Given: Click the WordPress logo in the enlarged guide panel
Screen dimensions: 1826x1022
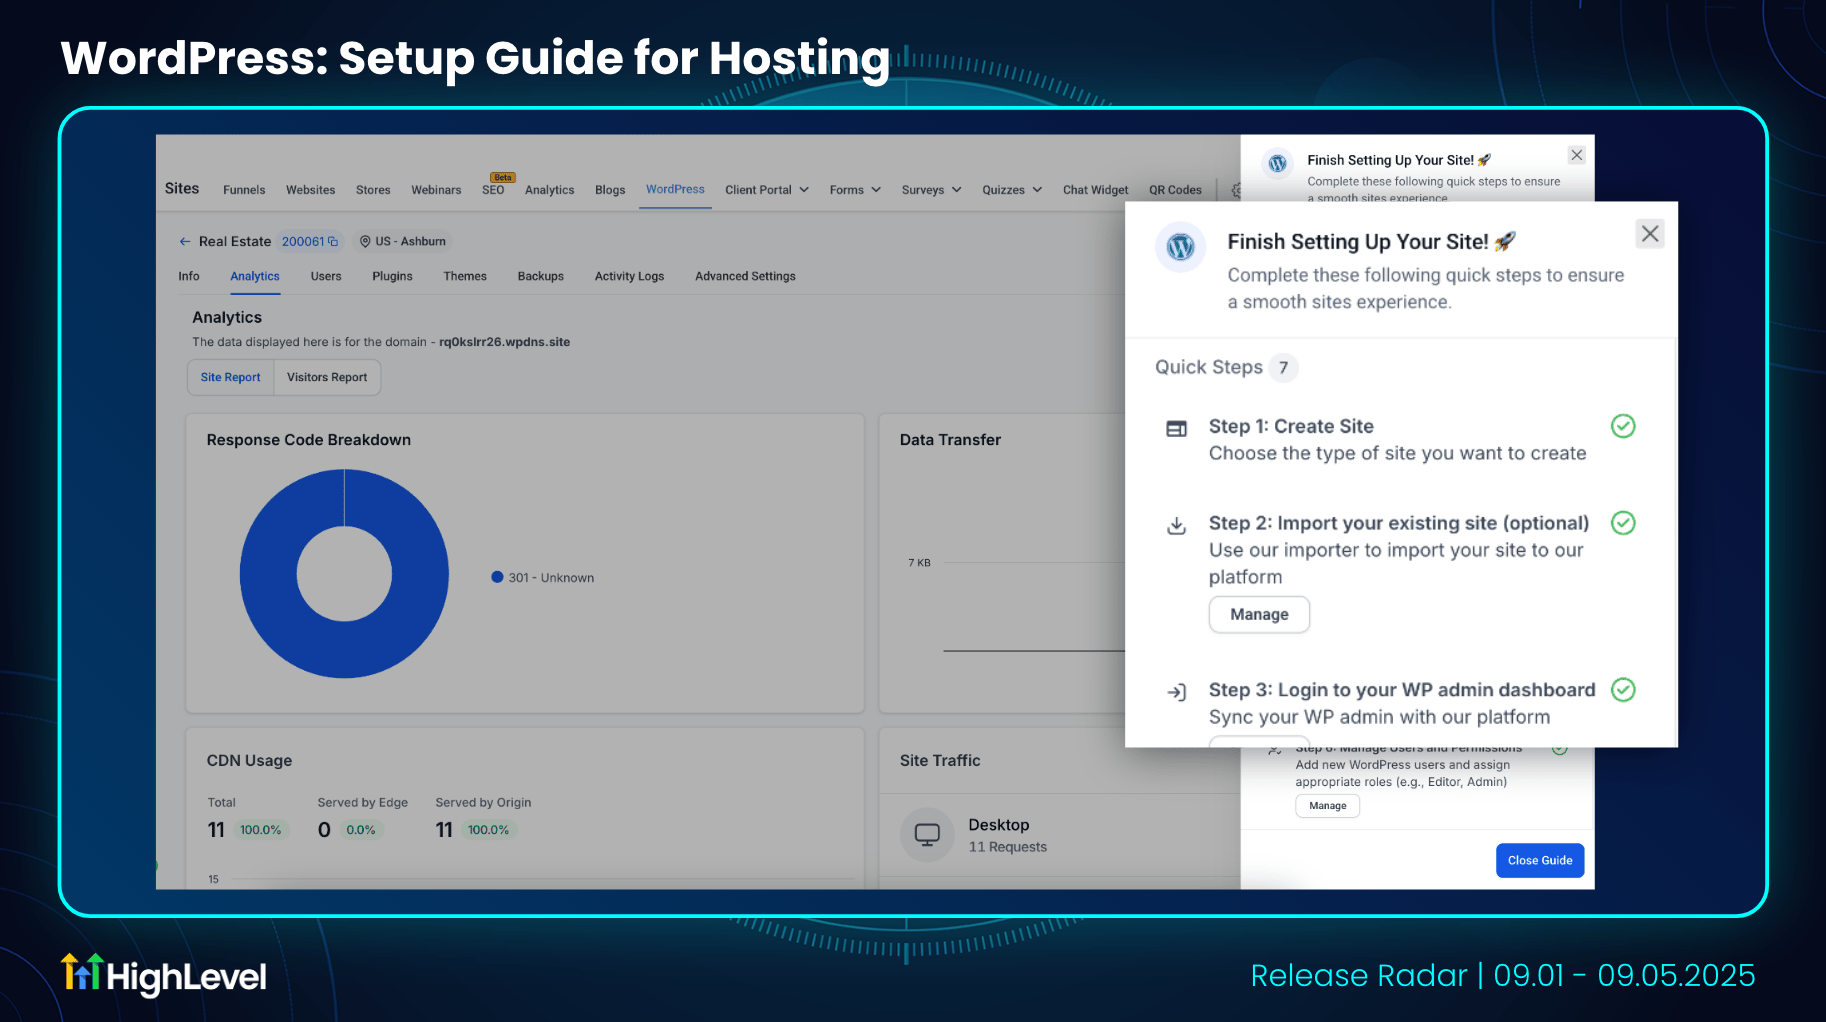Looking at the screenshot, I should click(x=1180, y=247).
